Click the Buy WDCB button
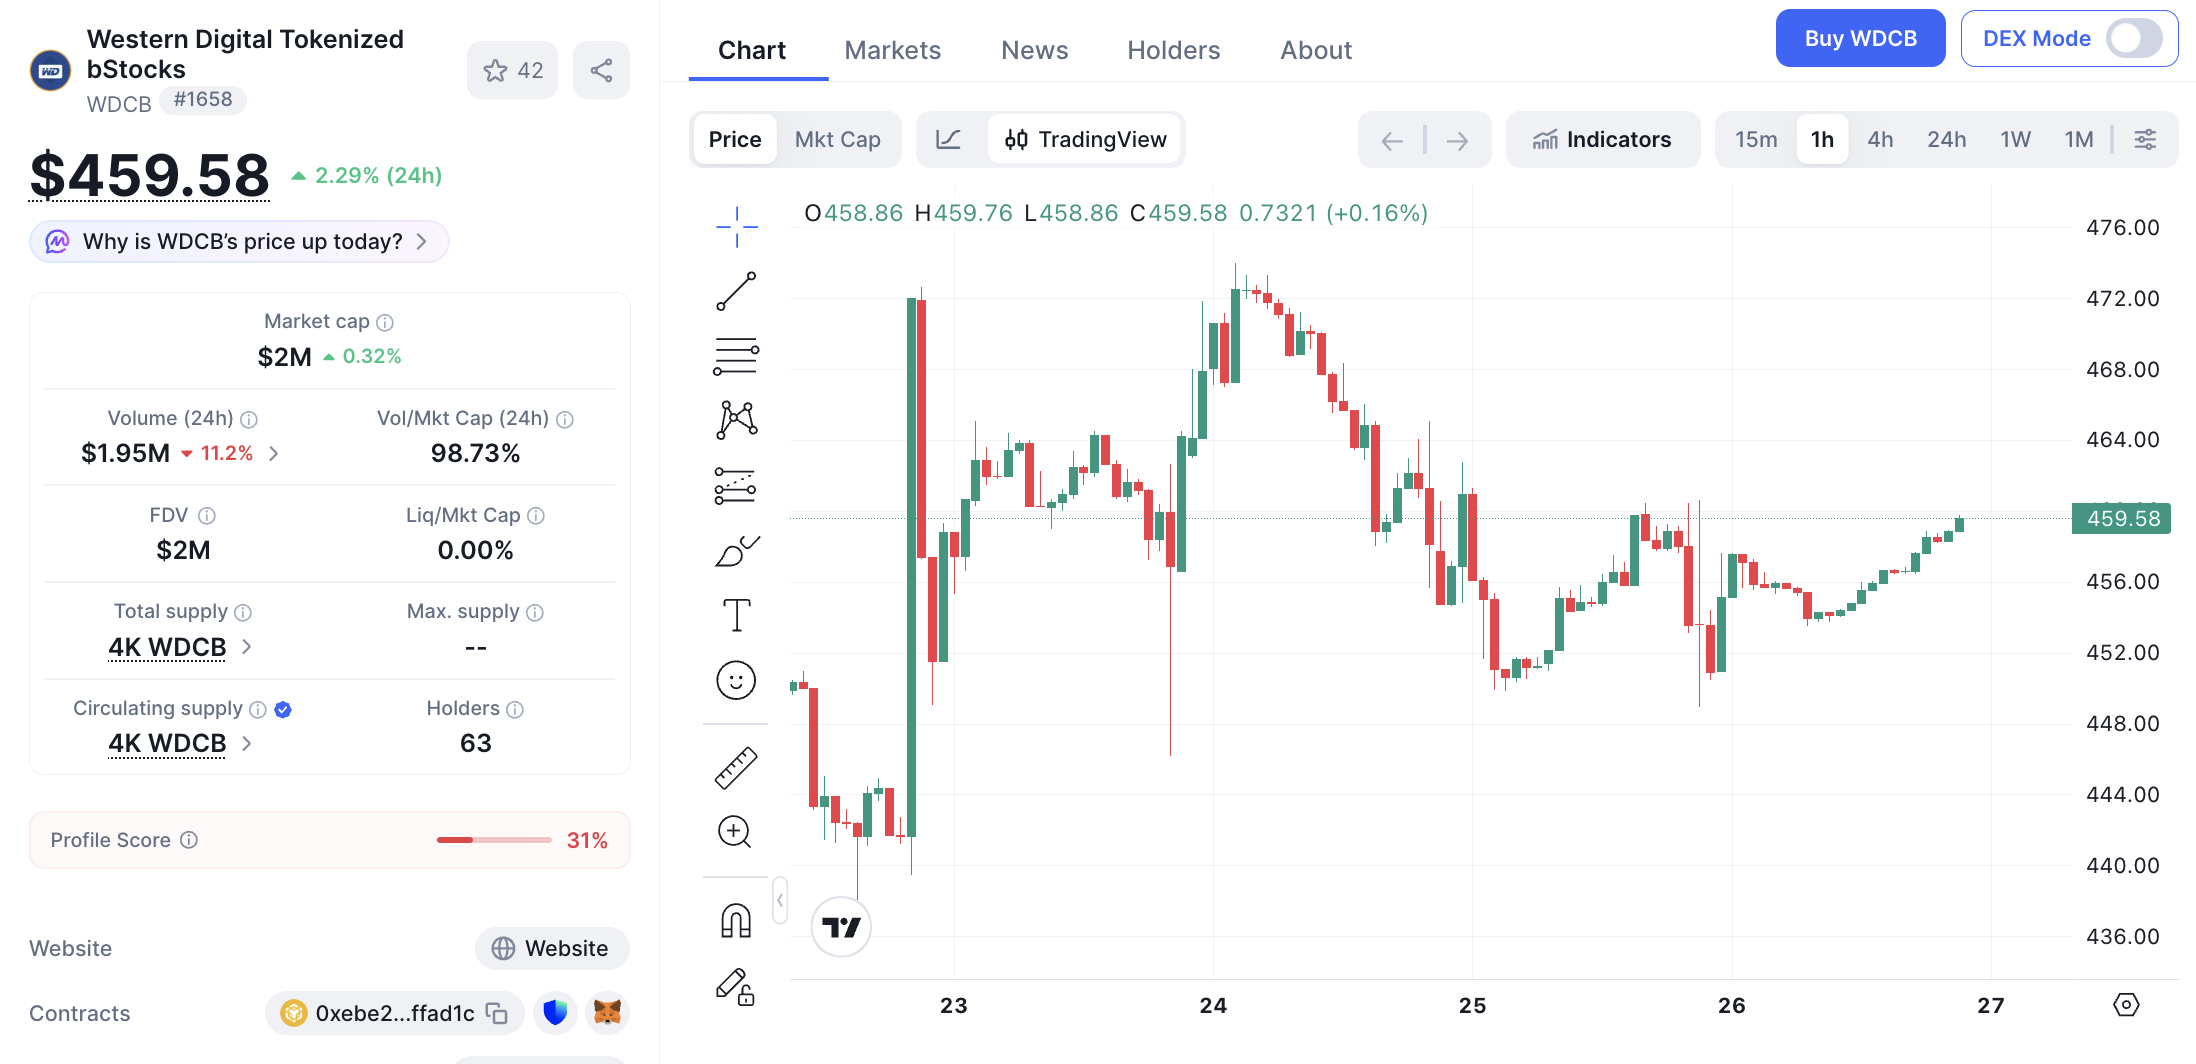Viewport: 2196px width, 1064px height. [1860, 39]
